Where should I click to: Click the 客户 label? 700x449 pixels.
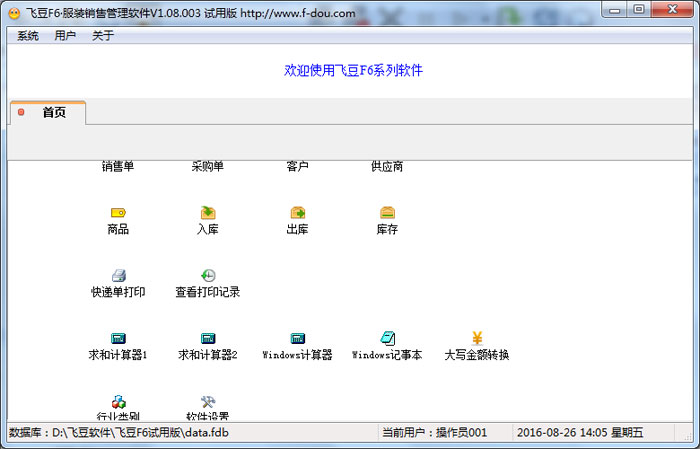(297, 166)
